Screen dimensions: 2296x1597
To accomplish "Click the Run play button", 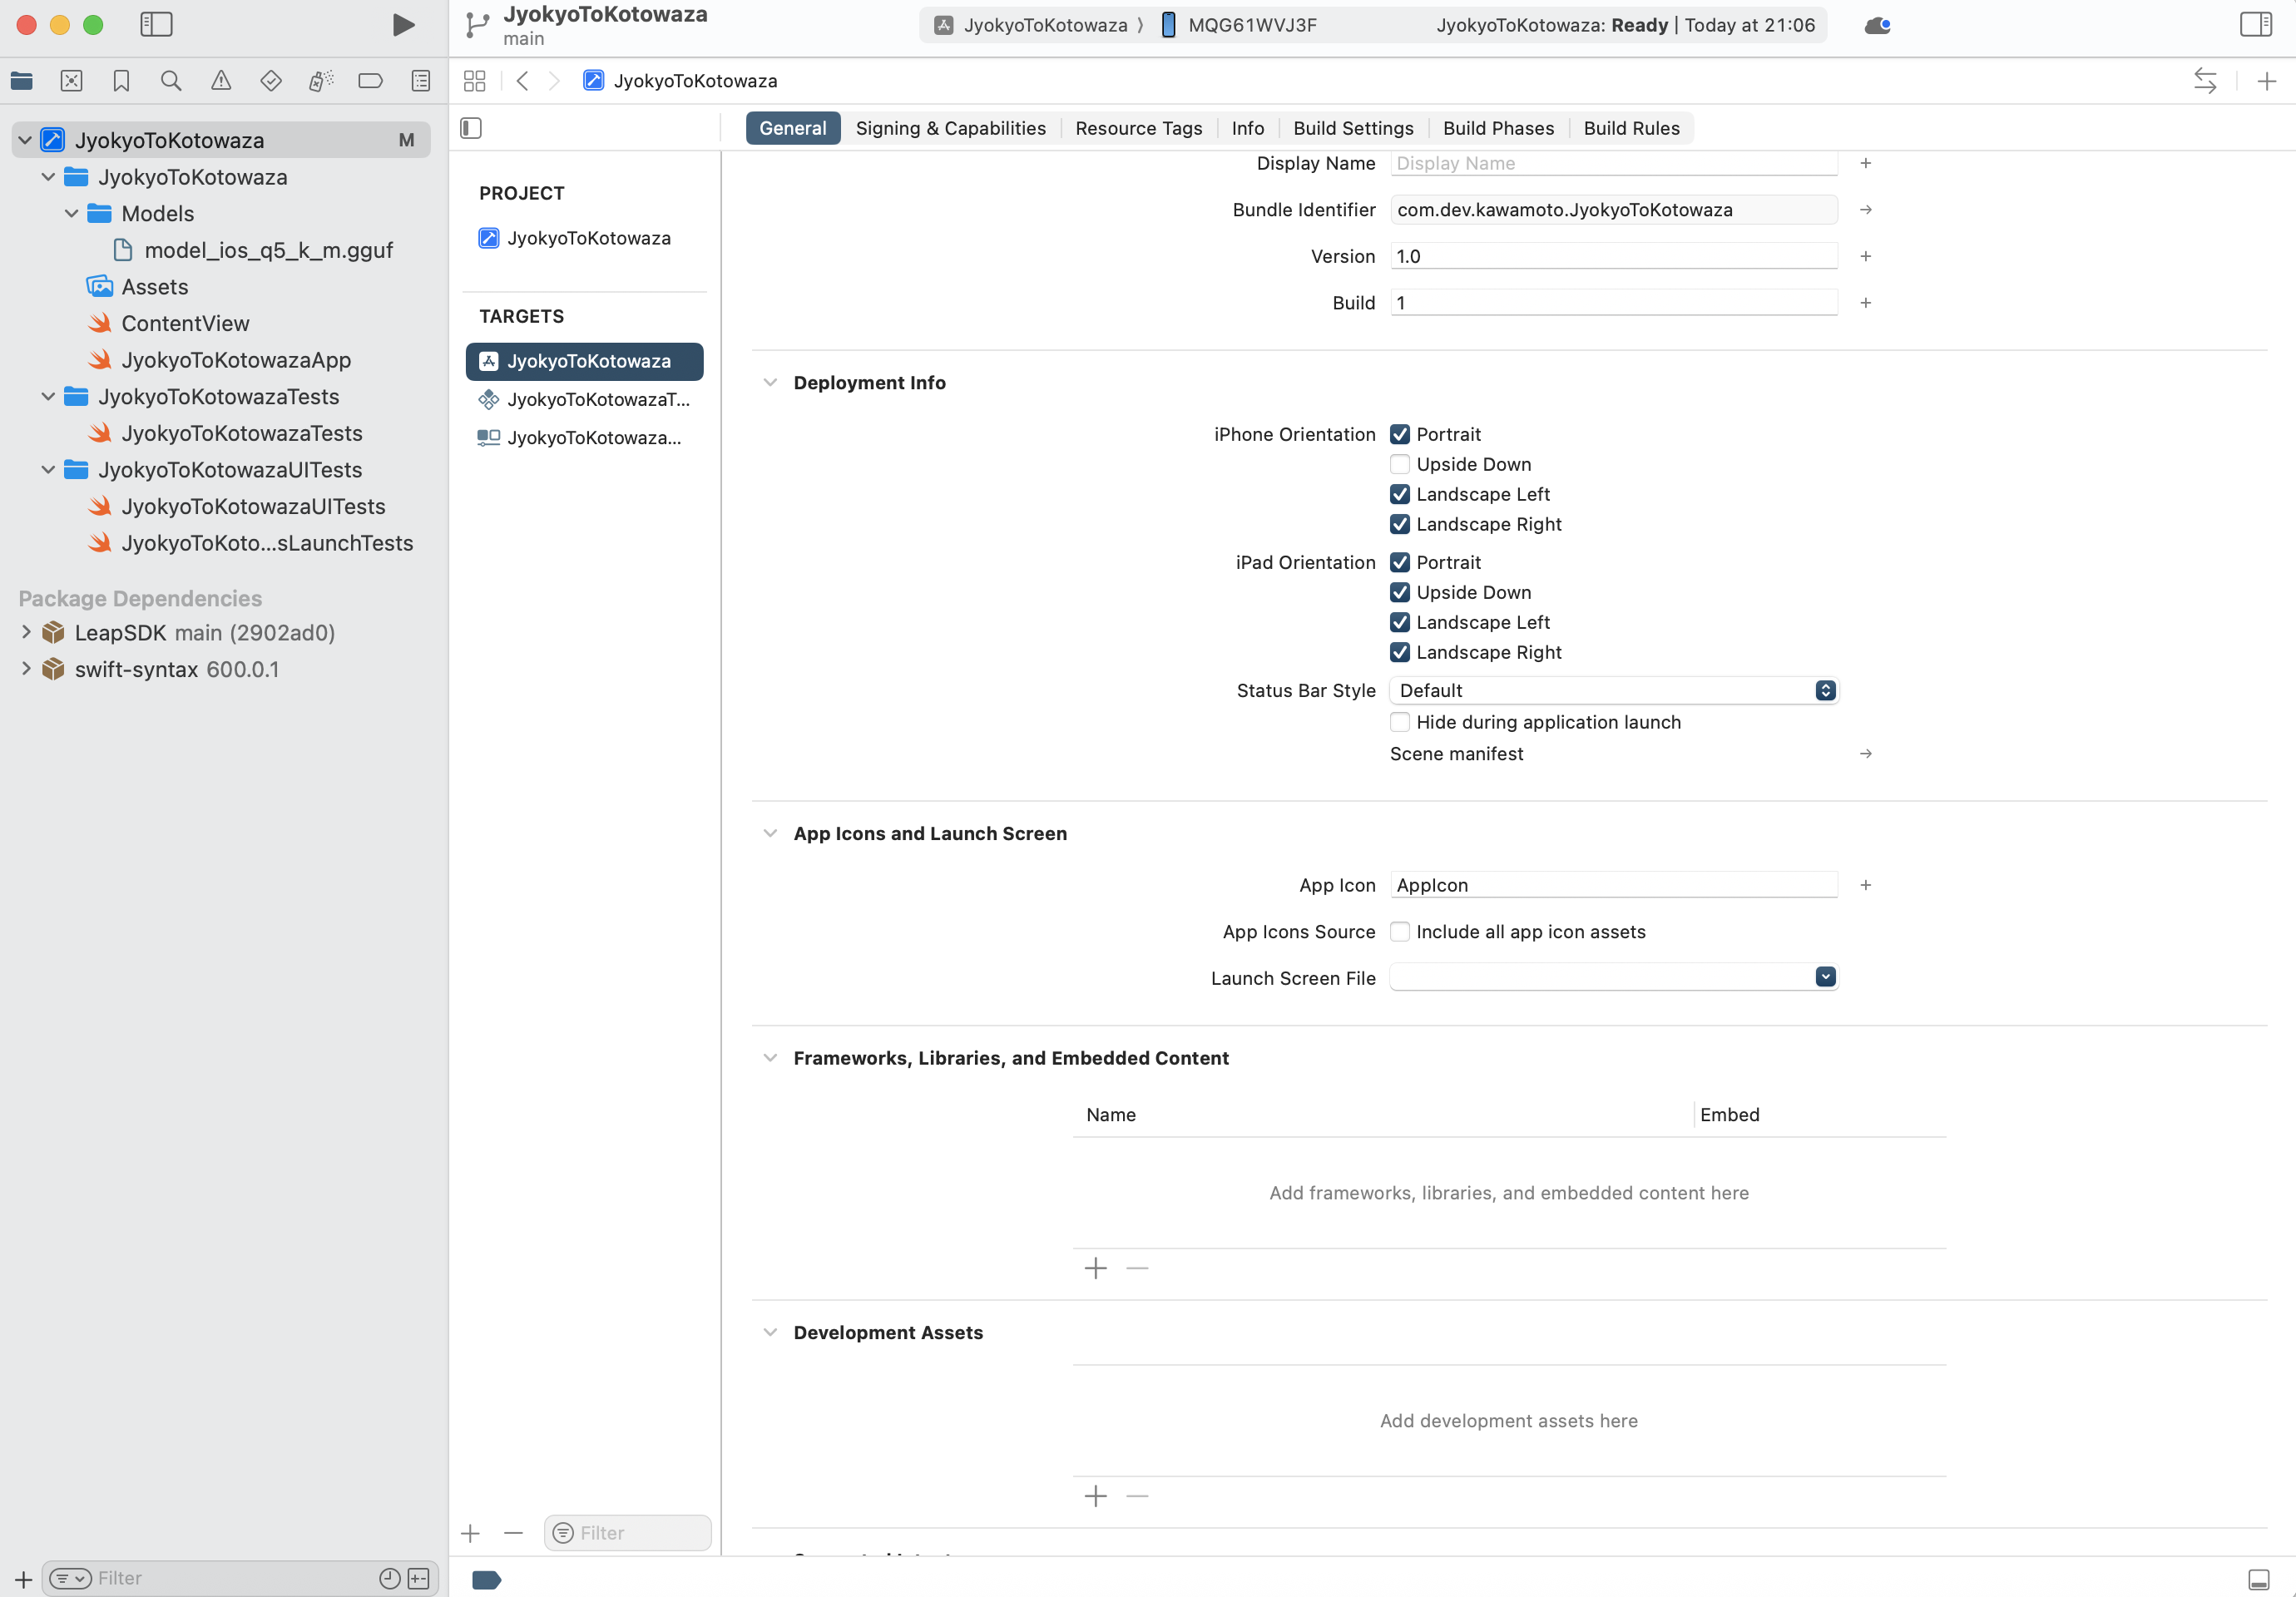I will (403, 25).
